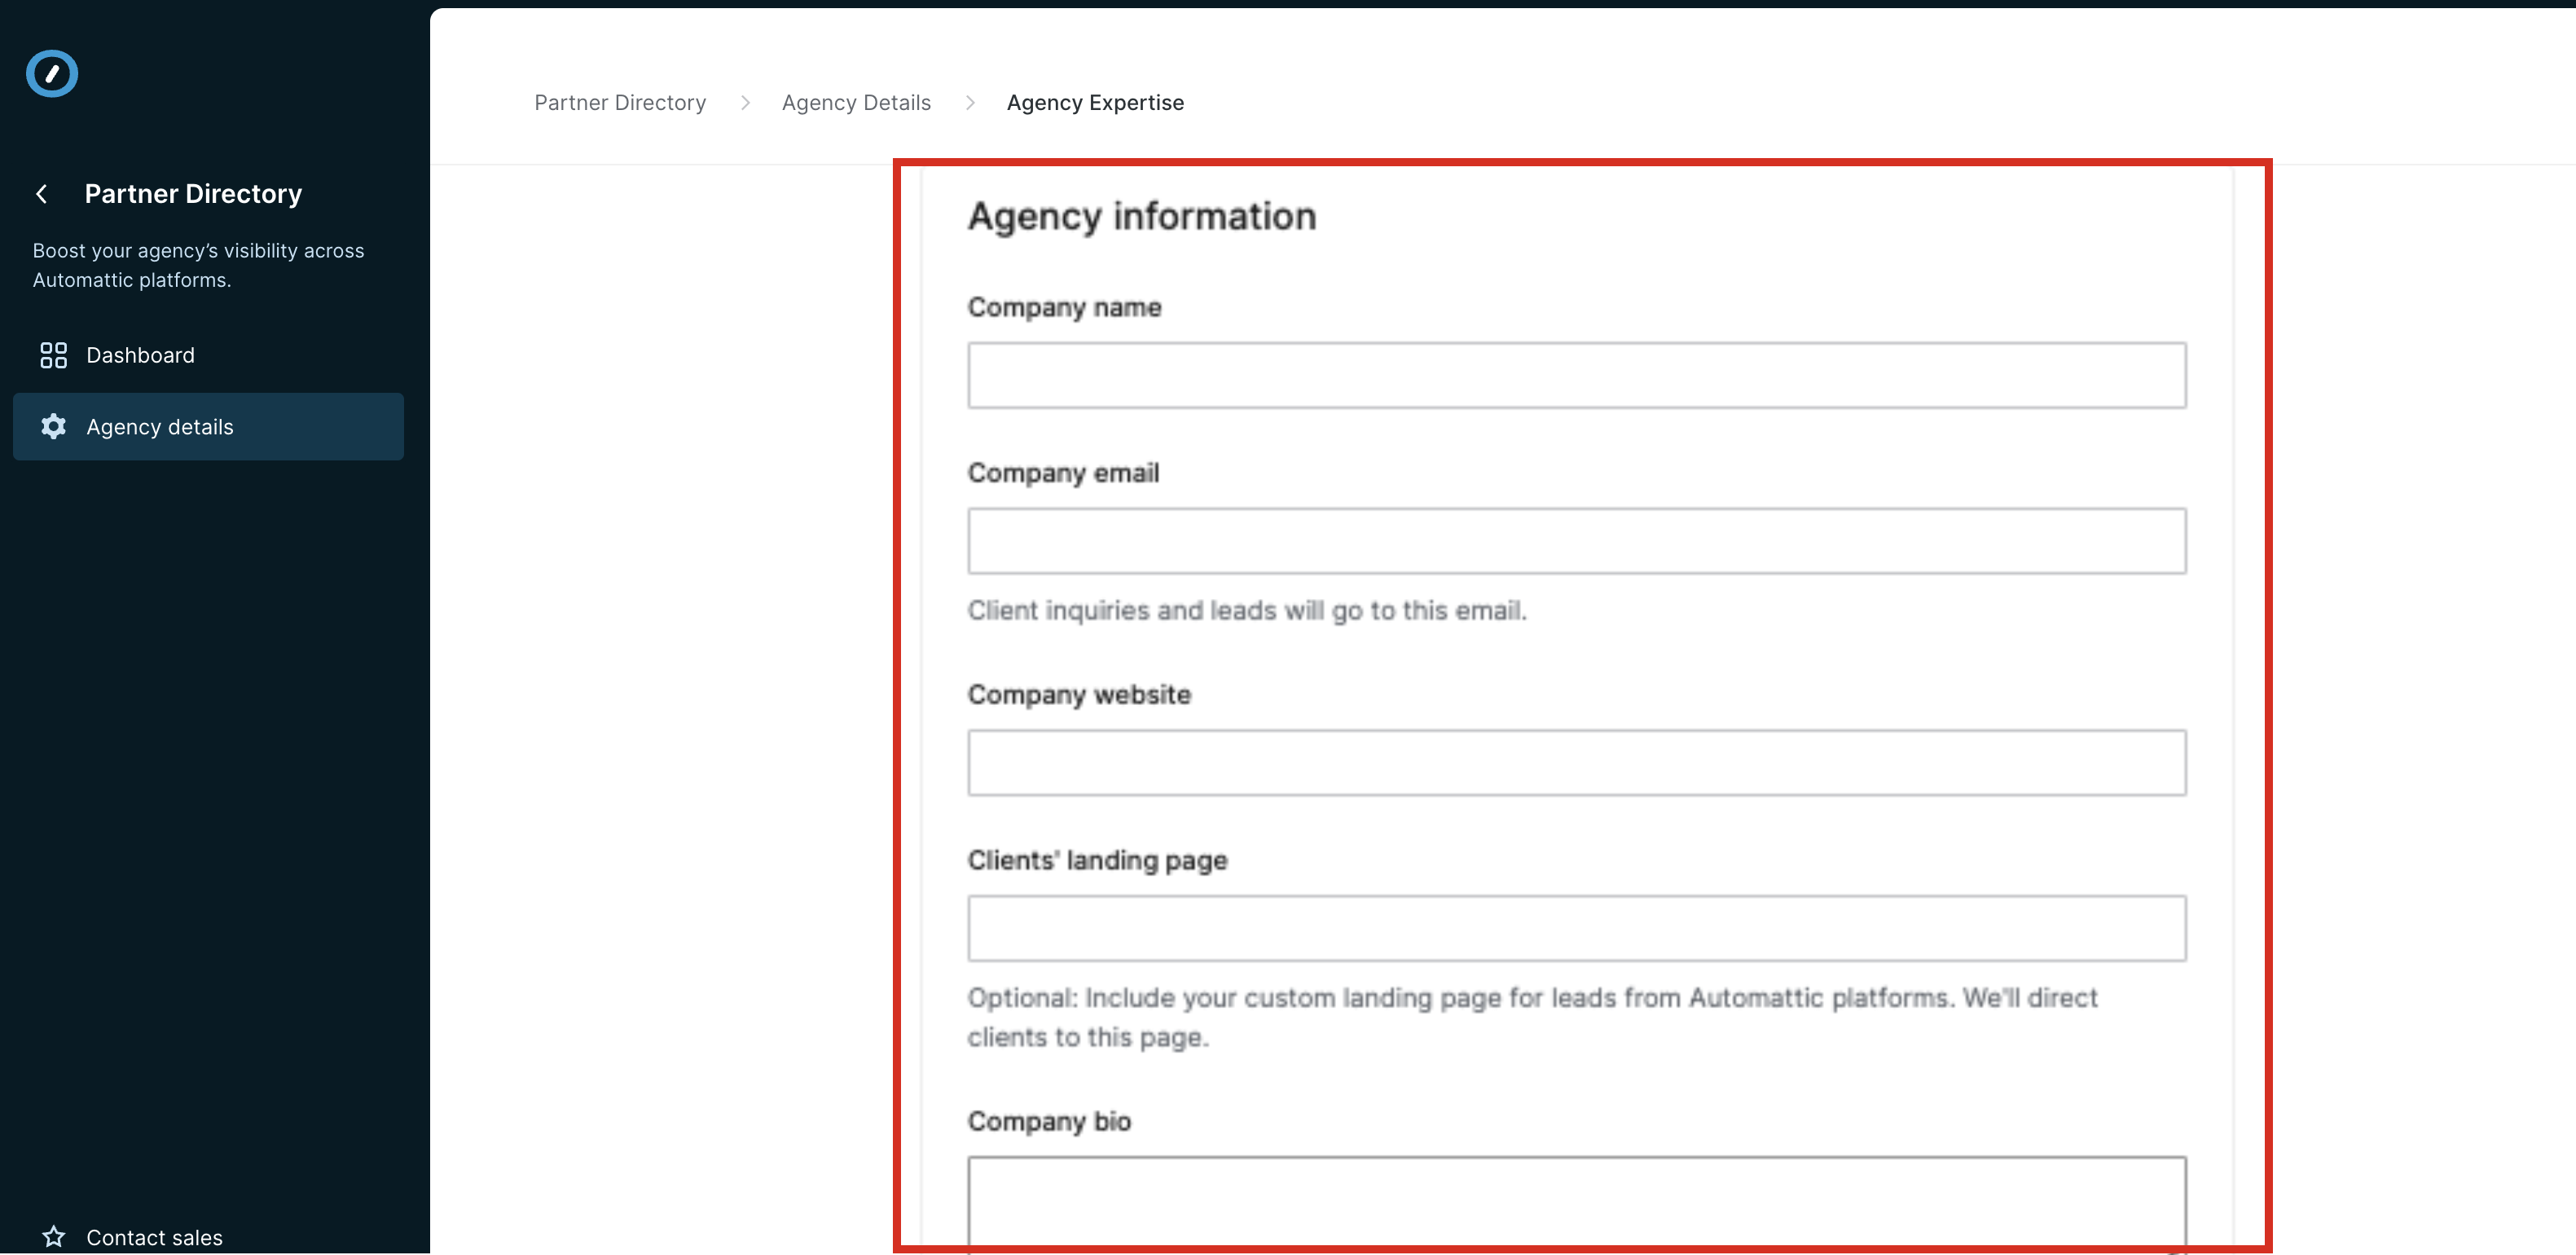Open the Partner Directory breadcrumb link

point(620,103)
